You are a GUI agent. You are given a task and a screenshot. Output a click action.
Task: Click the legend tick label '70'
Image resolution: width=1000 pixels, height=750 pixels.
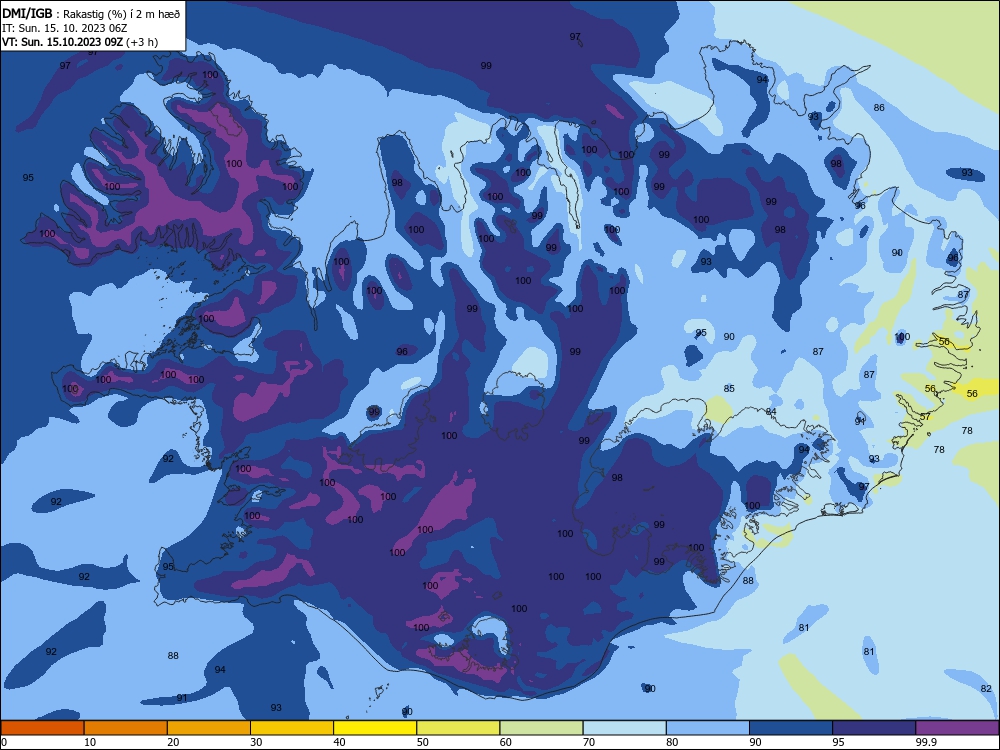[589, 742]
